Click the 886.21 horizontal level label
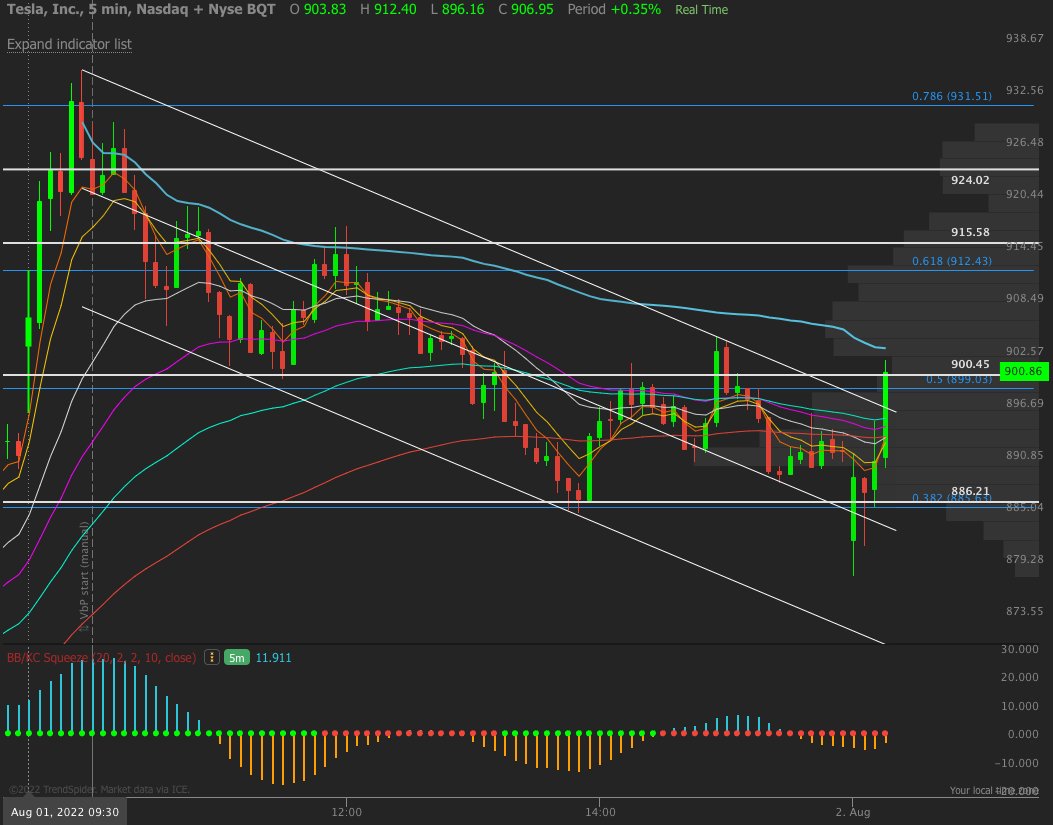This screenshot has height=825, width=1053. tap(970, 491)
